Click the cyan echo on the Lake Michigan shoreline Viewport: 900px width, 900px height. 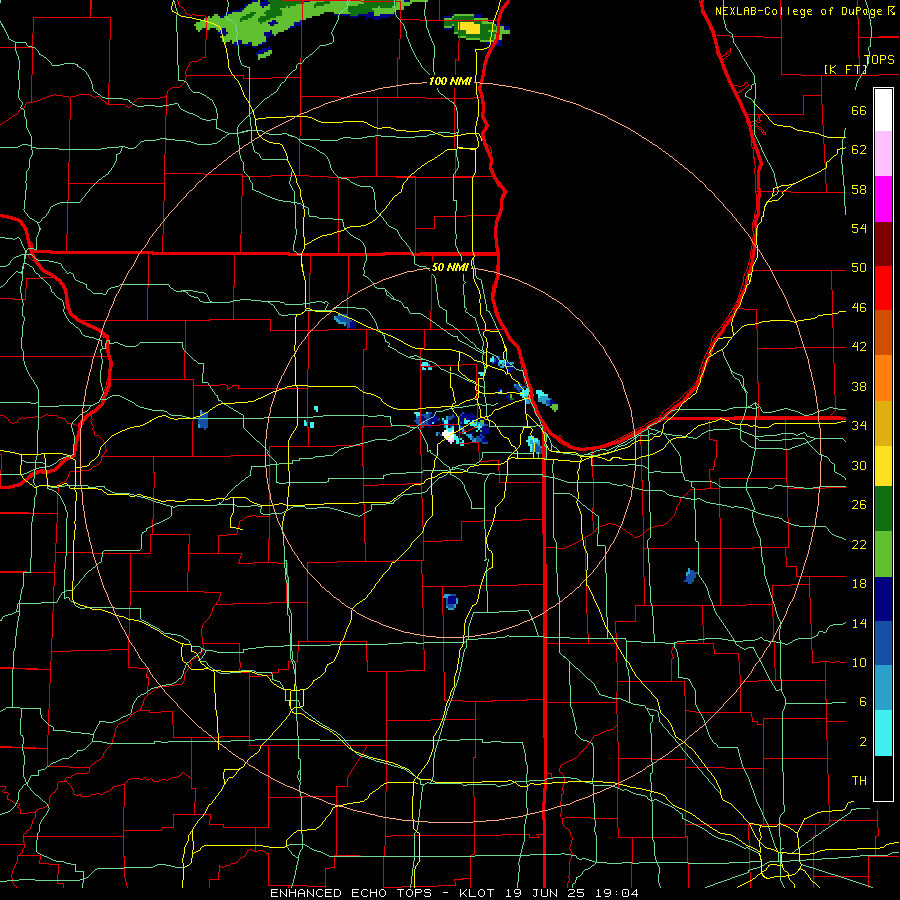coord(545,399)
